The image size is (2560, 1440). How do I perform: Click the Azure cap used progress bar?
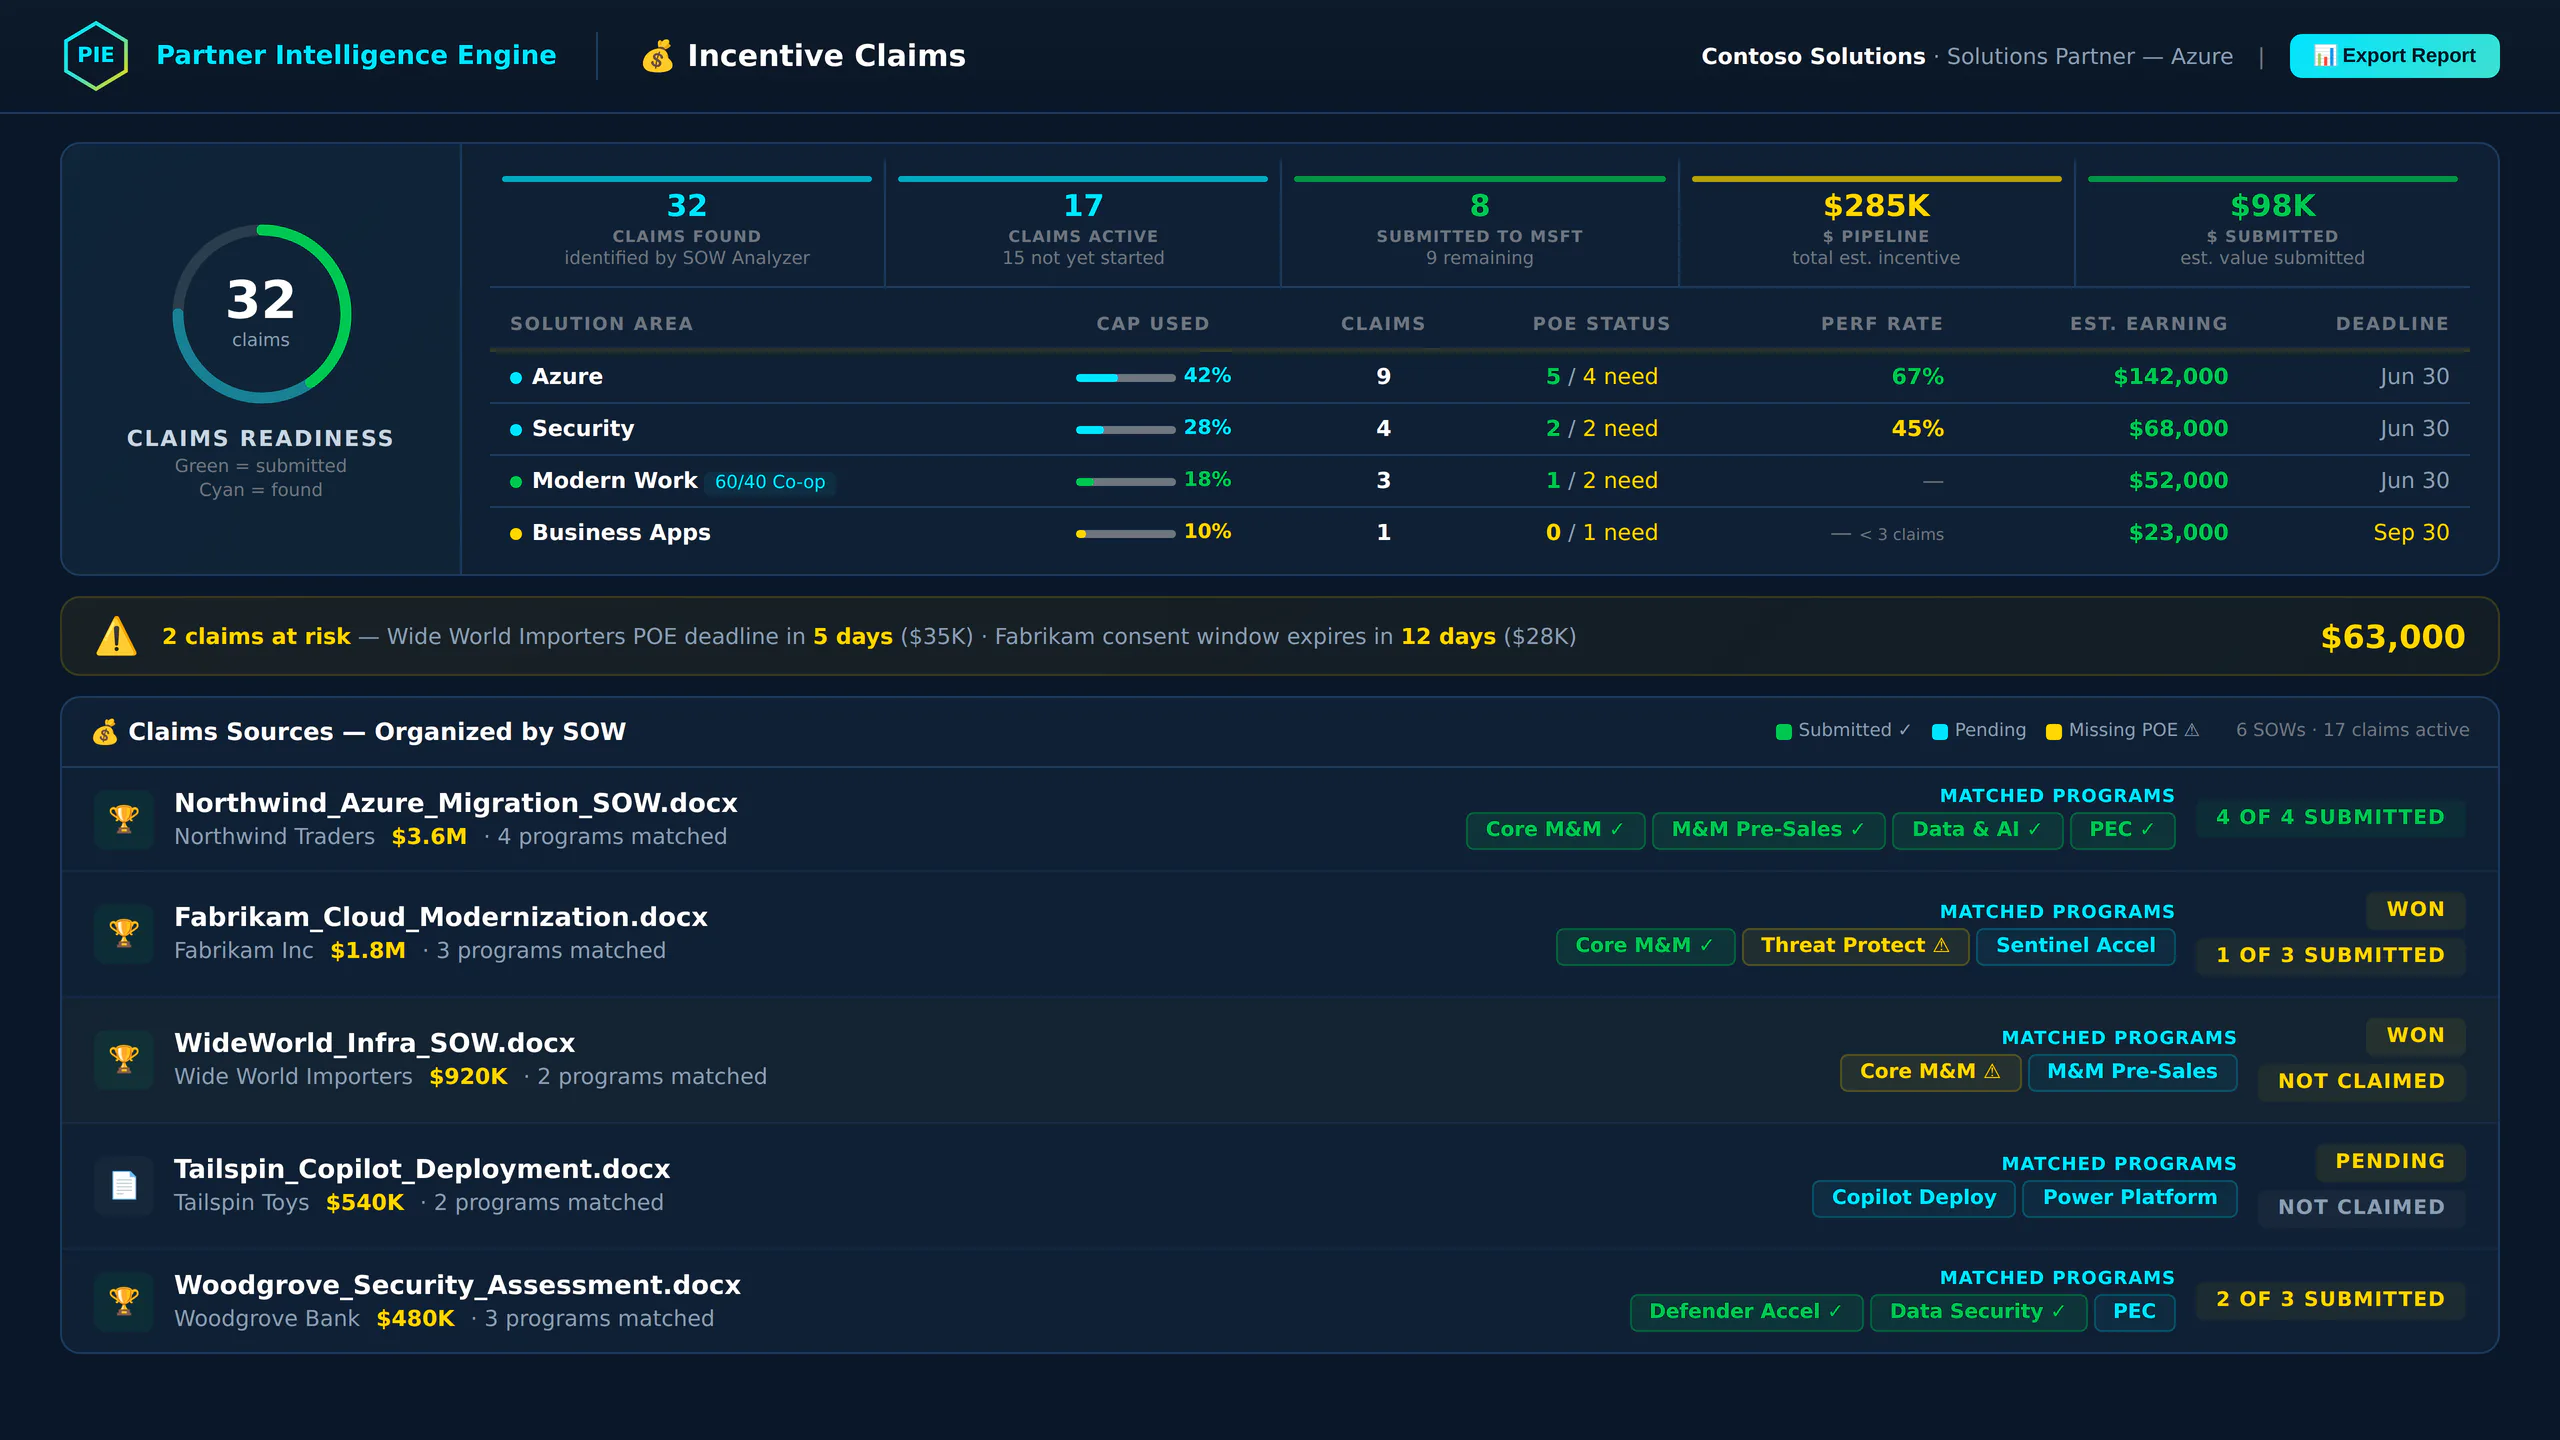tap(1125, 378)
